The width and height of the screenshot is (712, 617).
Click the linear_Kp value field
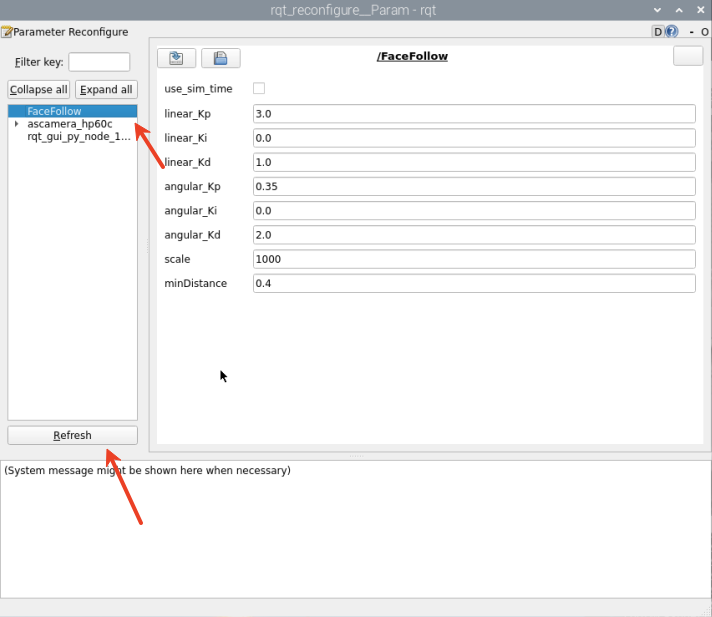pos(474,114)
